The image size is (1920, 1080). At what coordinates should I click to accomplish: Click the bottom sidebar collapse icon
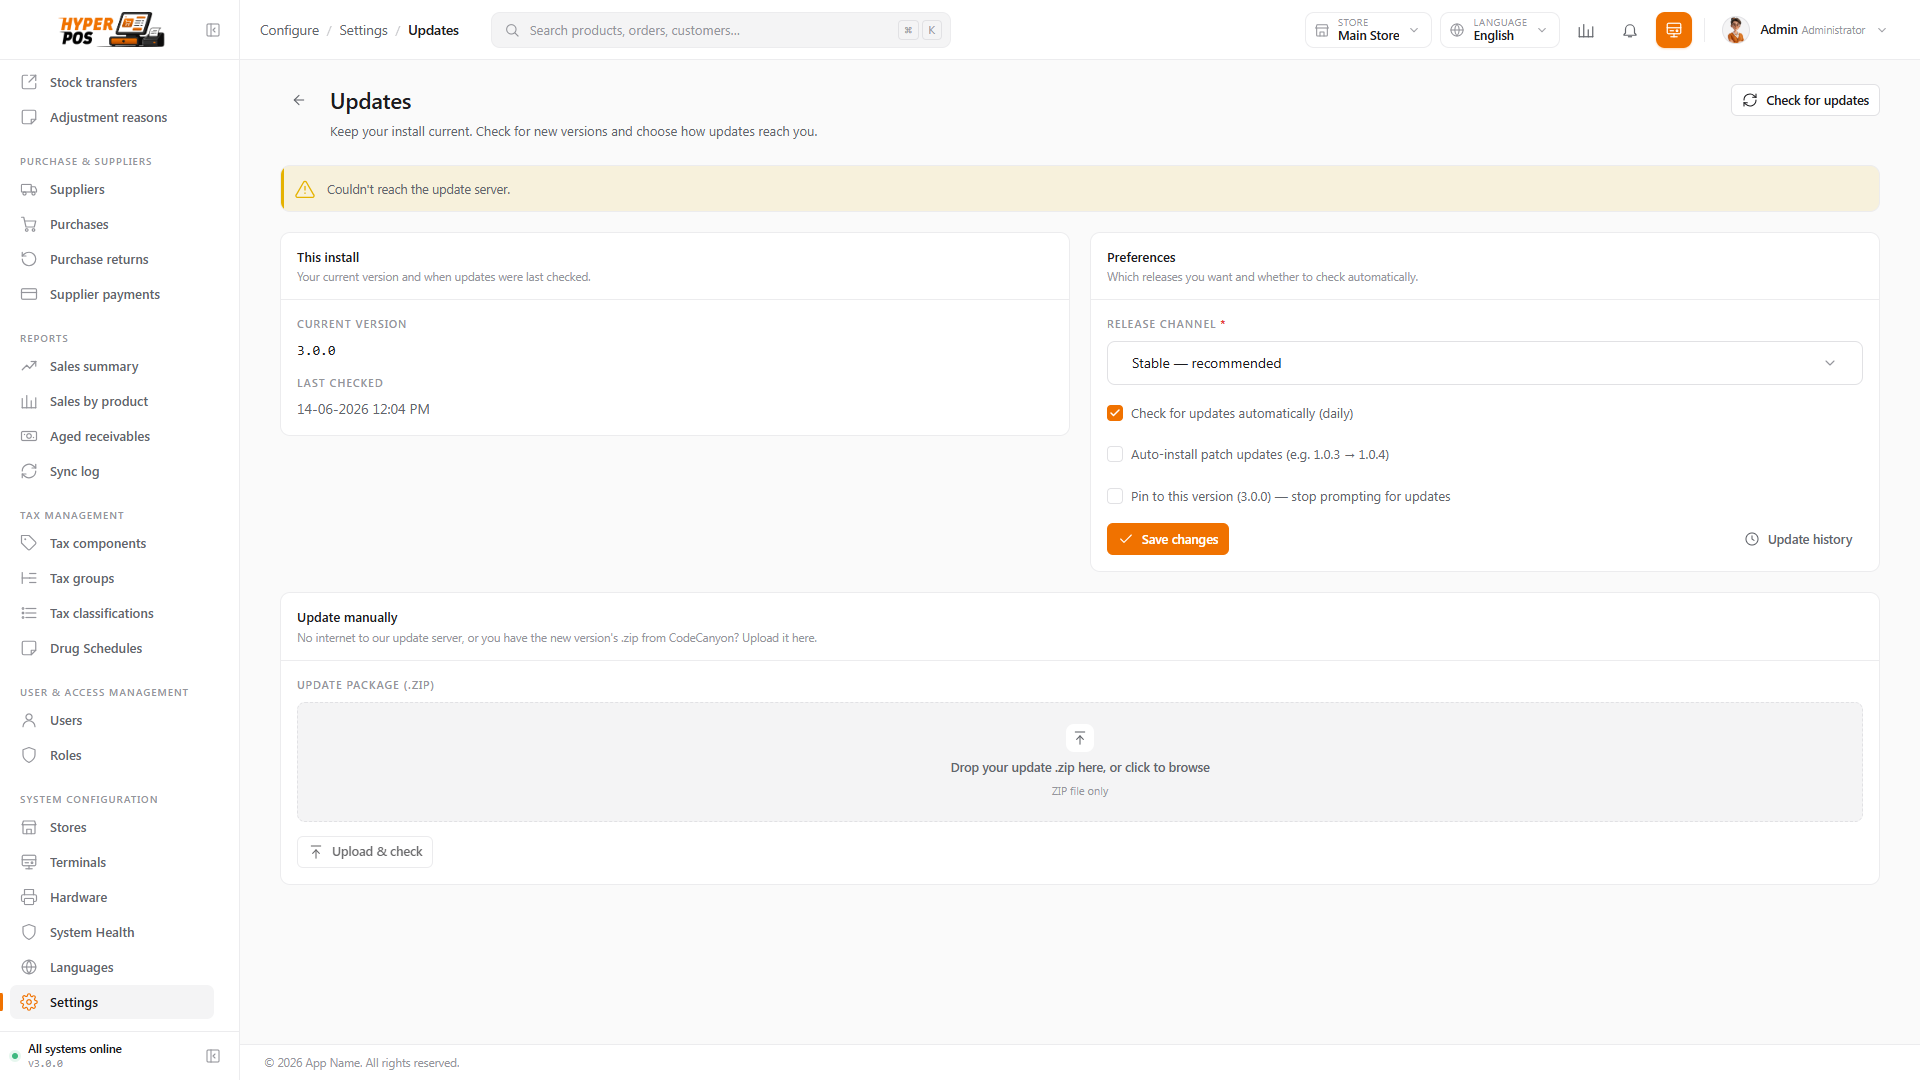pyautogui.click(x=213, y=1056)
